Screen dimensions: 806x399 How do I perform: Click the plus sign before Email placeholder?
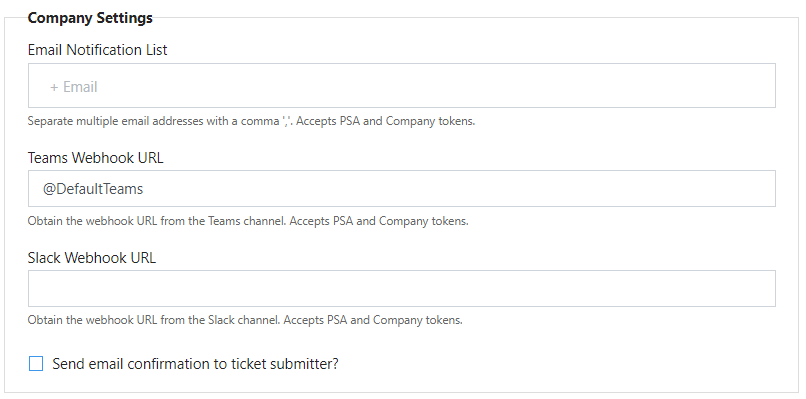tap(54, 87)
